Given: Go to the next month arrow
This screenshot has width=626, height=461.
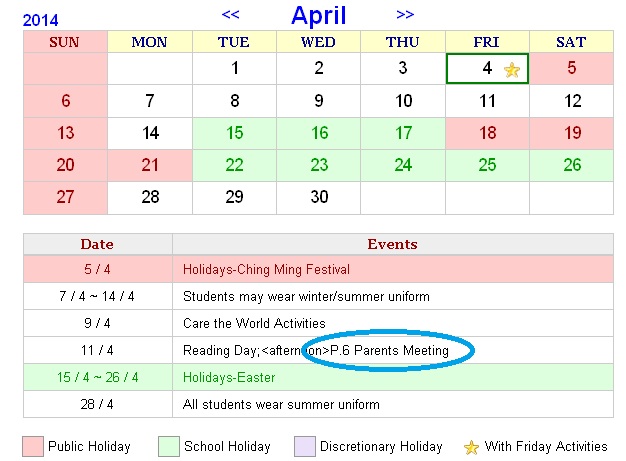Looking at the screenshot, I should (x=405, y=14).
